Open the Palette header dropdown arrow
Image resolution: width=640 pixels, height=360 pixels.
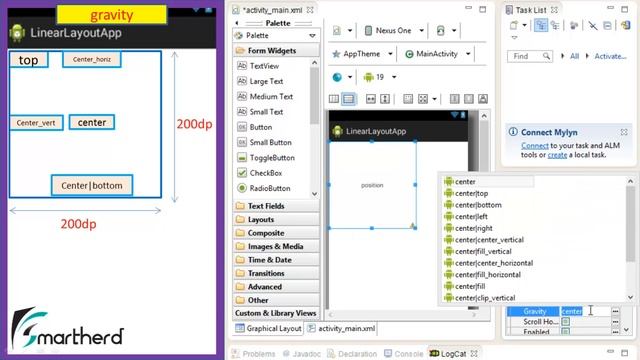coord(312,36)
